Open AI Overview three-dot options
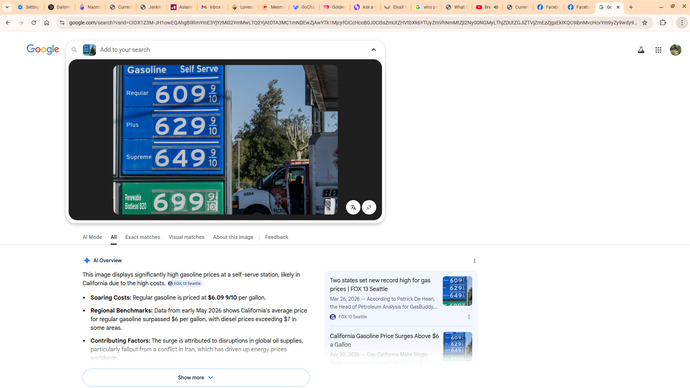This screenshot has height=388, width=690. pos(474,261)
